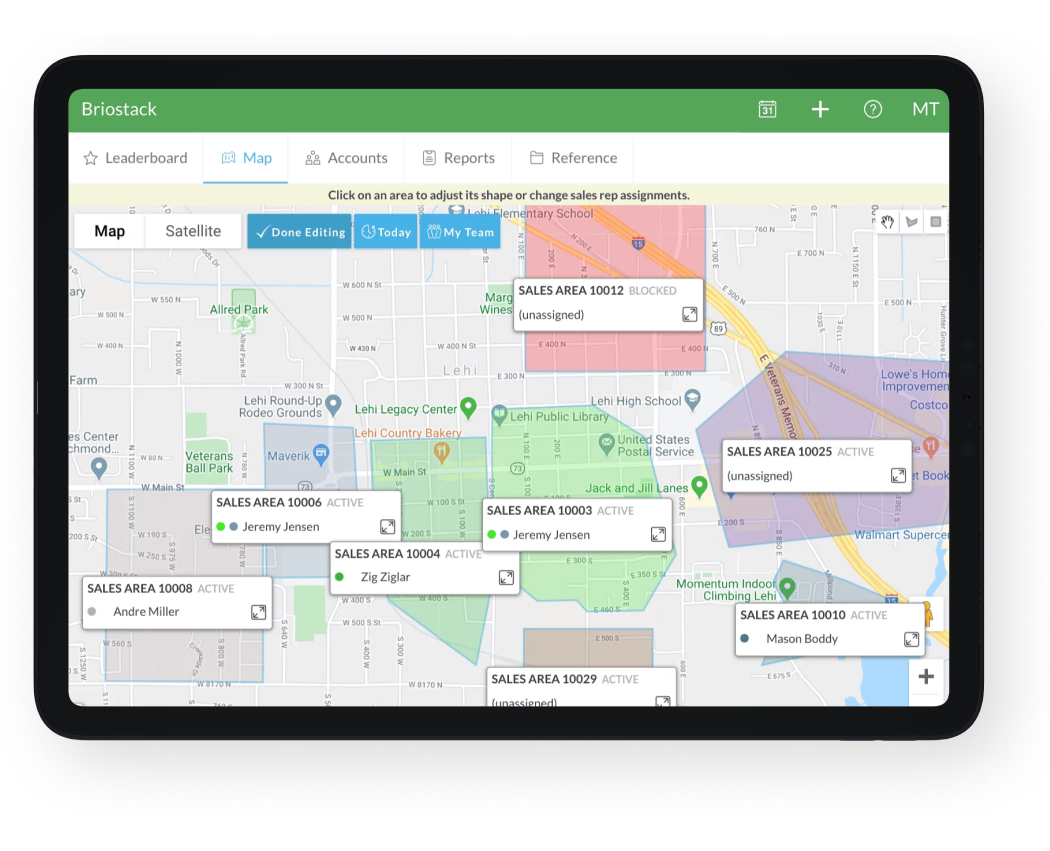This screenshot has width=1050, height=851.
Task: Click the SALES AREA 10029 title
Action: 544,679
